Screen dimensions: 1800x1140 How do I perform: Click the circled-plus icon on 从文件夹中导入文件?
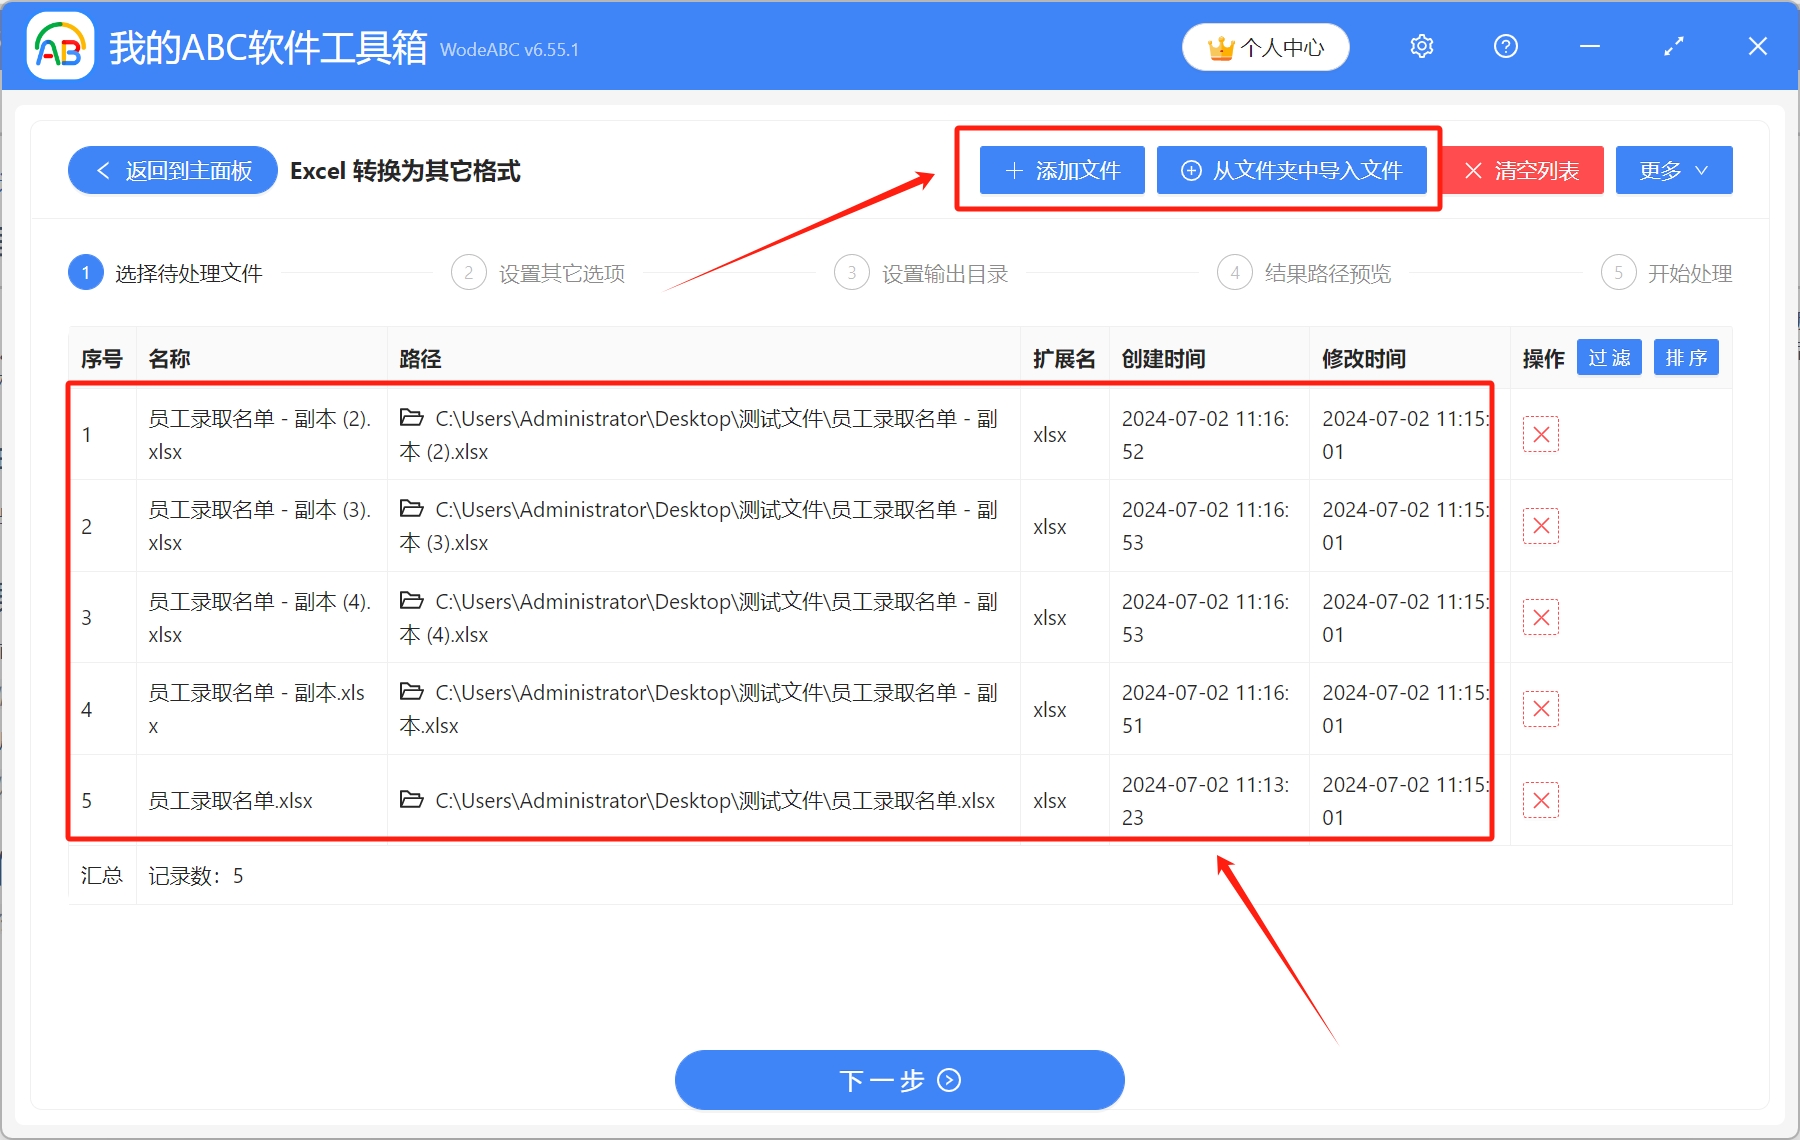point(1190,170)
